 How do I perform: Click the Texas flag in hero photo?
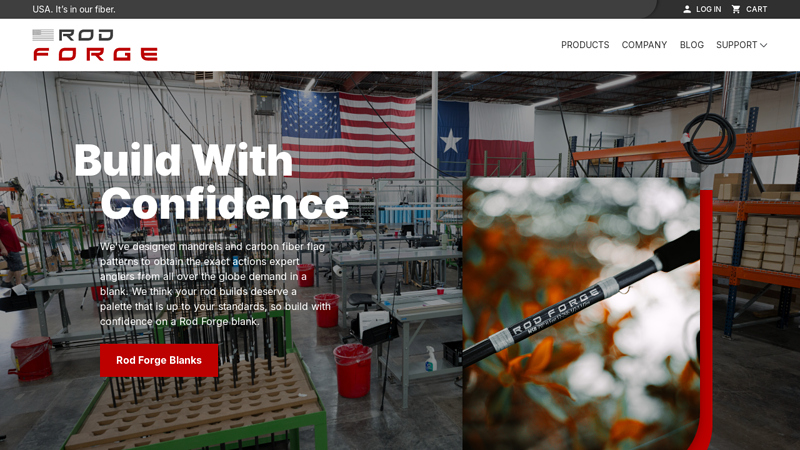tap(486, 138)
